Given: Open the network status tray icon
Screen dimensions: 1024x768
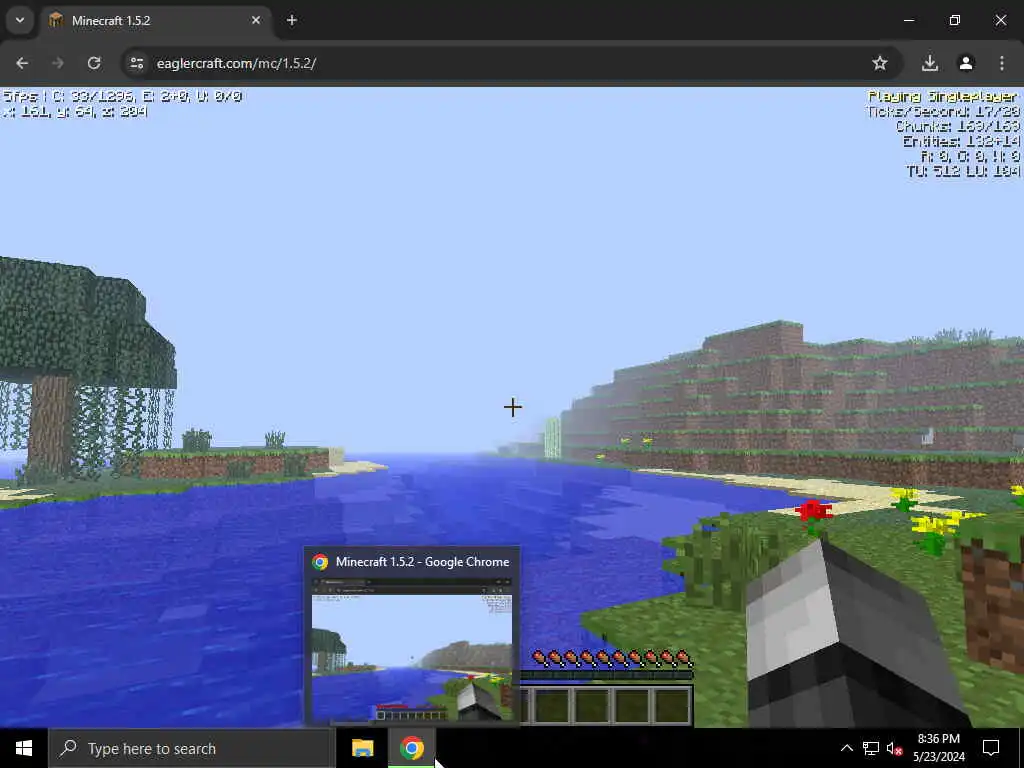Looking at the screenshot, I should coord(871,748).
